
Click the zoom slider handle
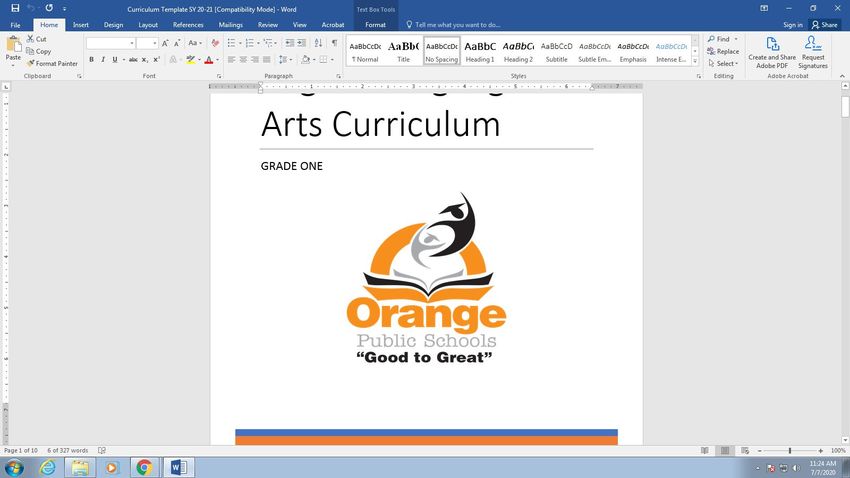[790, 450]
